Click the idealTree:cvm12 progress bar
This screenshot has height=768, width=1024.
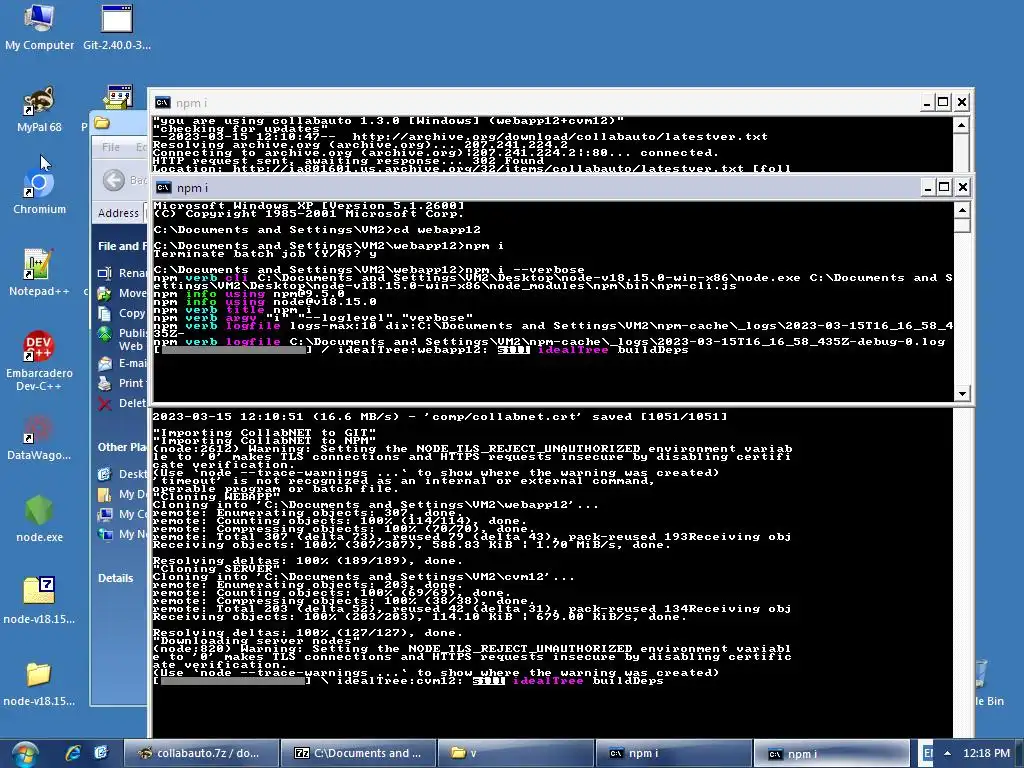coord(233,681)
